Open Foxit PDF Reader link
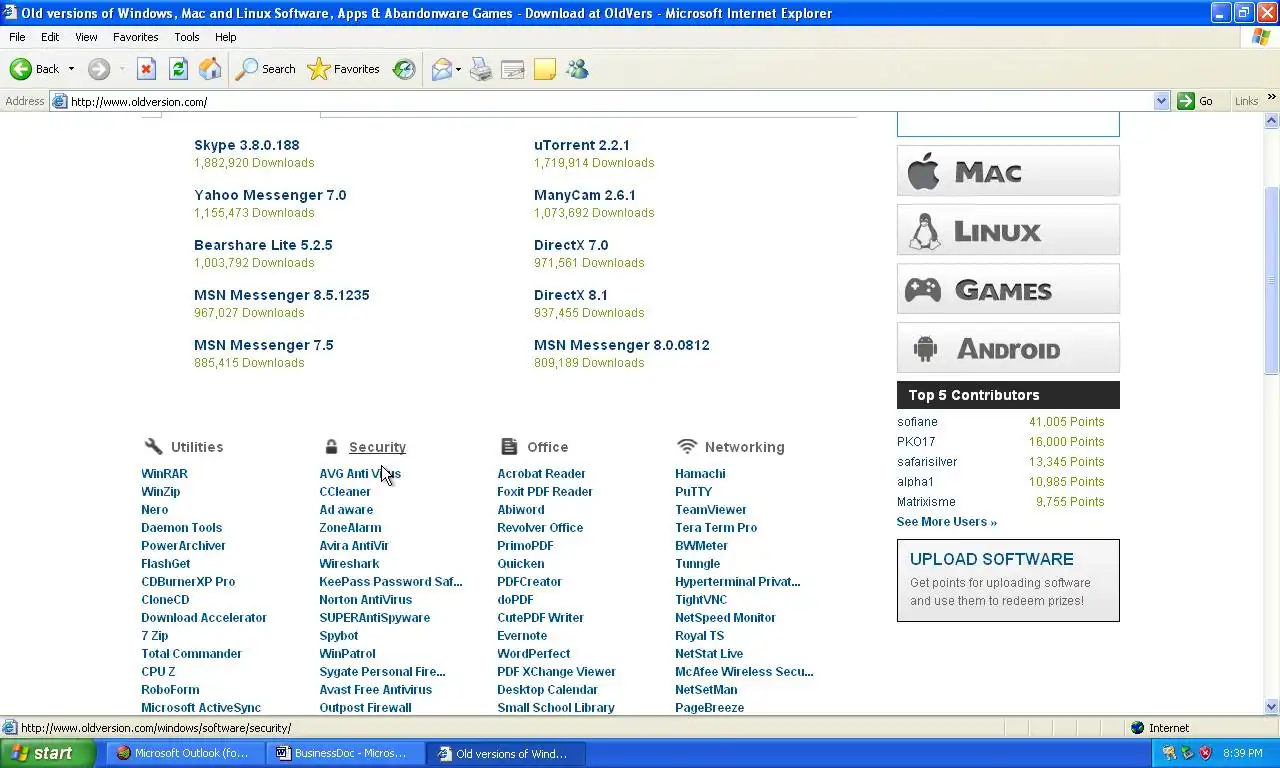The width and height of the screenshot is (1280, 768). (x=545, y=492)
